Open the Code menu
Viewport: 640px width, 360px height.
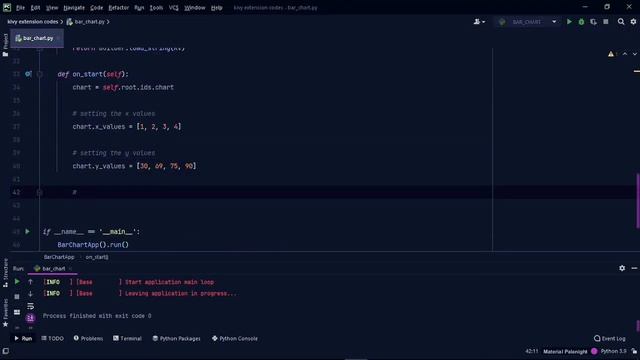pos(97,8)
